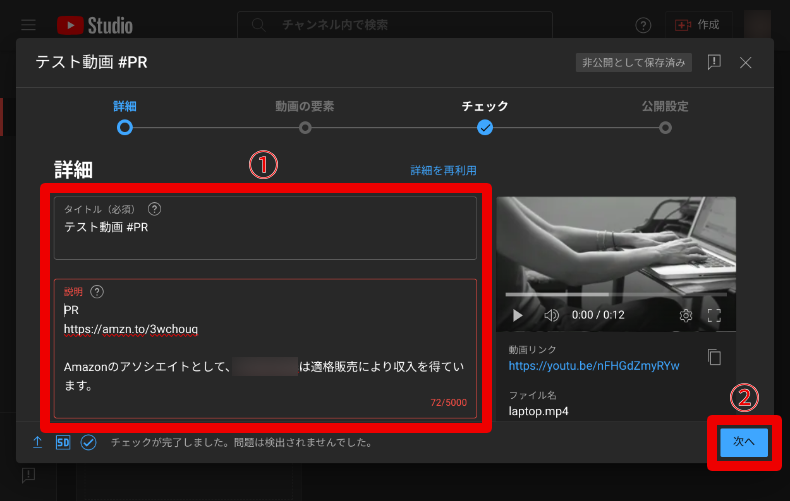This screenshot has width=790, height=501.
Task: Open preview settings gear icon
Action: (x=685, y=316)
